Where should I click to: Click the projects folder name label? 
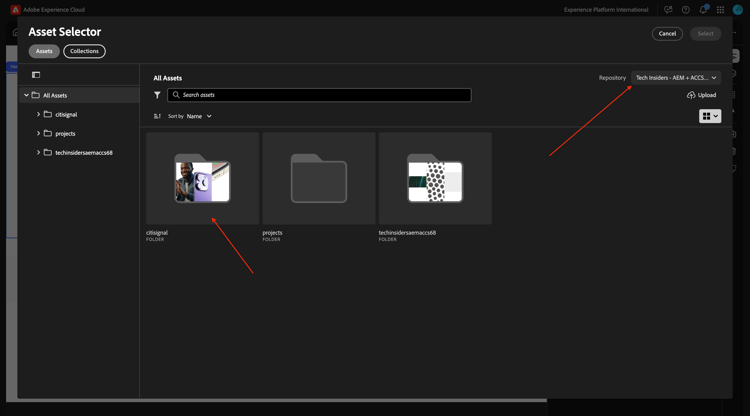click(272, 233)
